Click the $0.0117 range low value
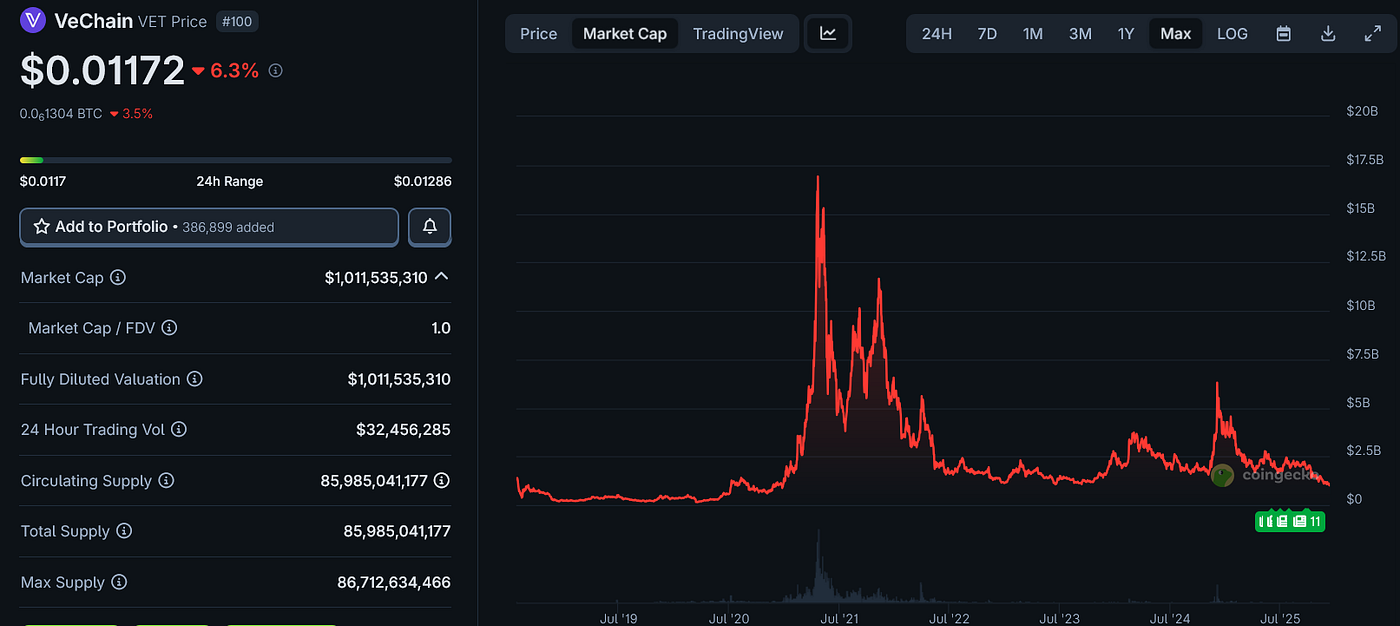The height and width of the screenshot is (626, 1400). click(43, 181)
